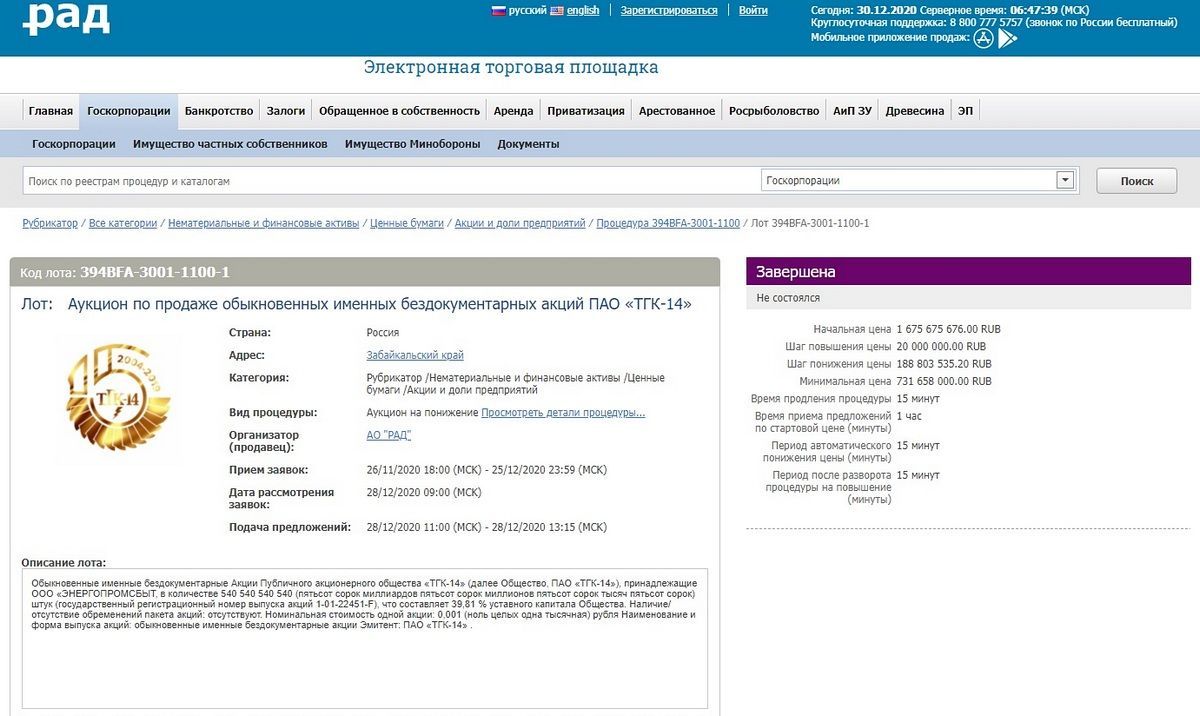Image resolution: width=1200 pixels, height=716 pixels.
Task: Go to Рубрикатор breadcrumb link
Action: coord(50,223)
